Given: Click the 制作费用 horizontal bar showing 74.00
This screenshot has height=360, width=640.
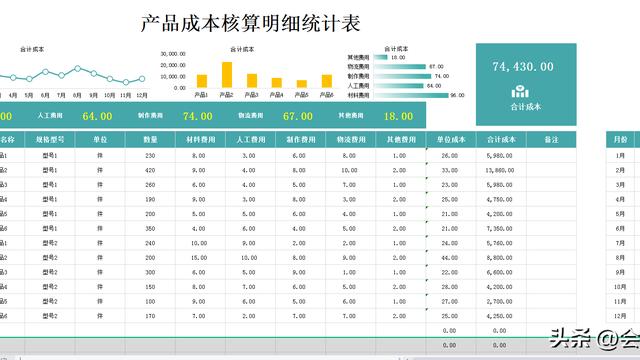Looking at the screenshot, I should pos(402,76).
